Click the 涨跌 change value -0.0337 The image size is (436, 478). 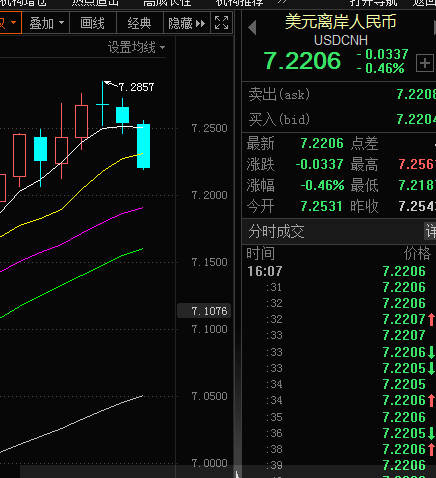319,164
